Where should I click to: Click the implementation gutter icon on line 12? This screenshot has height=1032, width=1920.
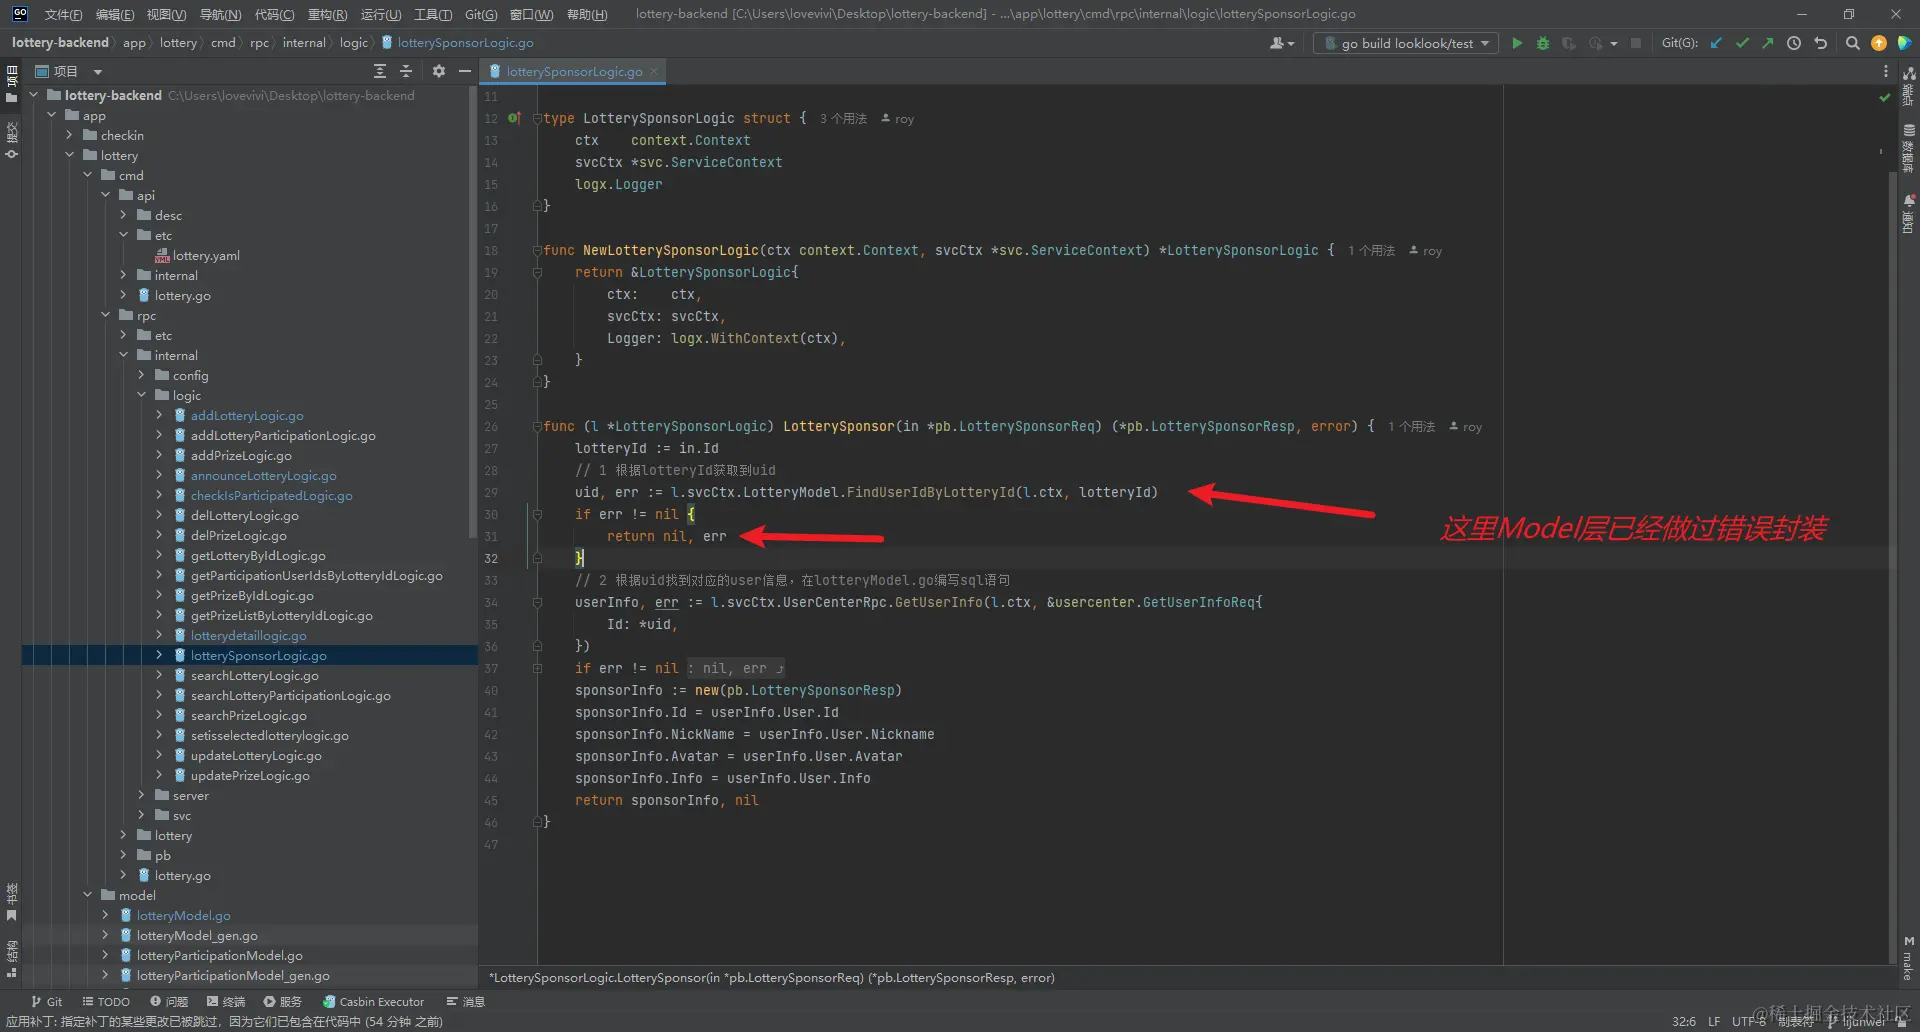coord(514,118)
